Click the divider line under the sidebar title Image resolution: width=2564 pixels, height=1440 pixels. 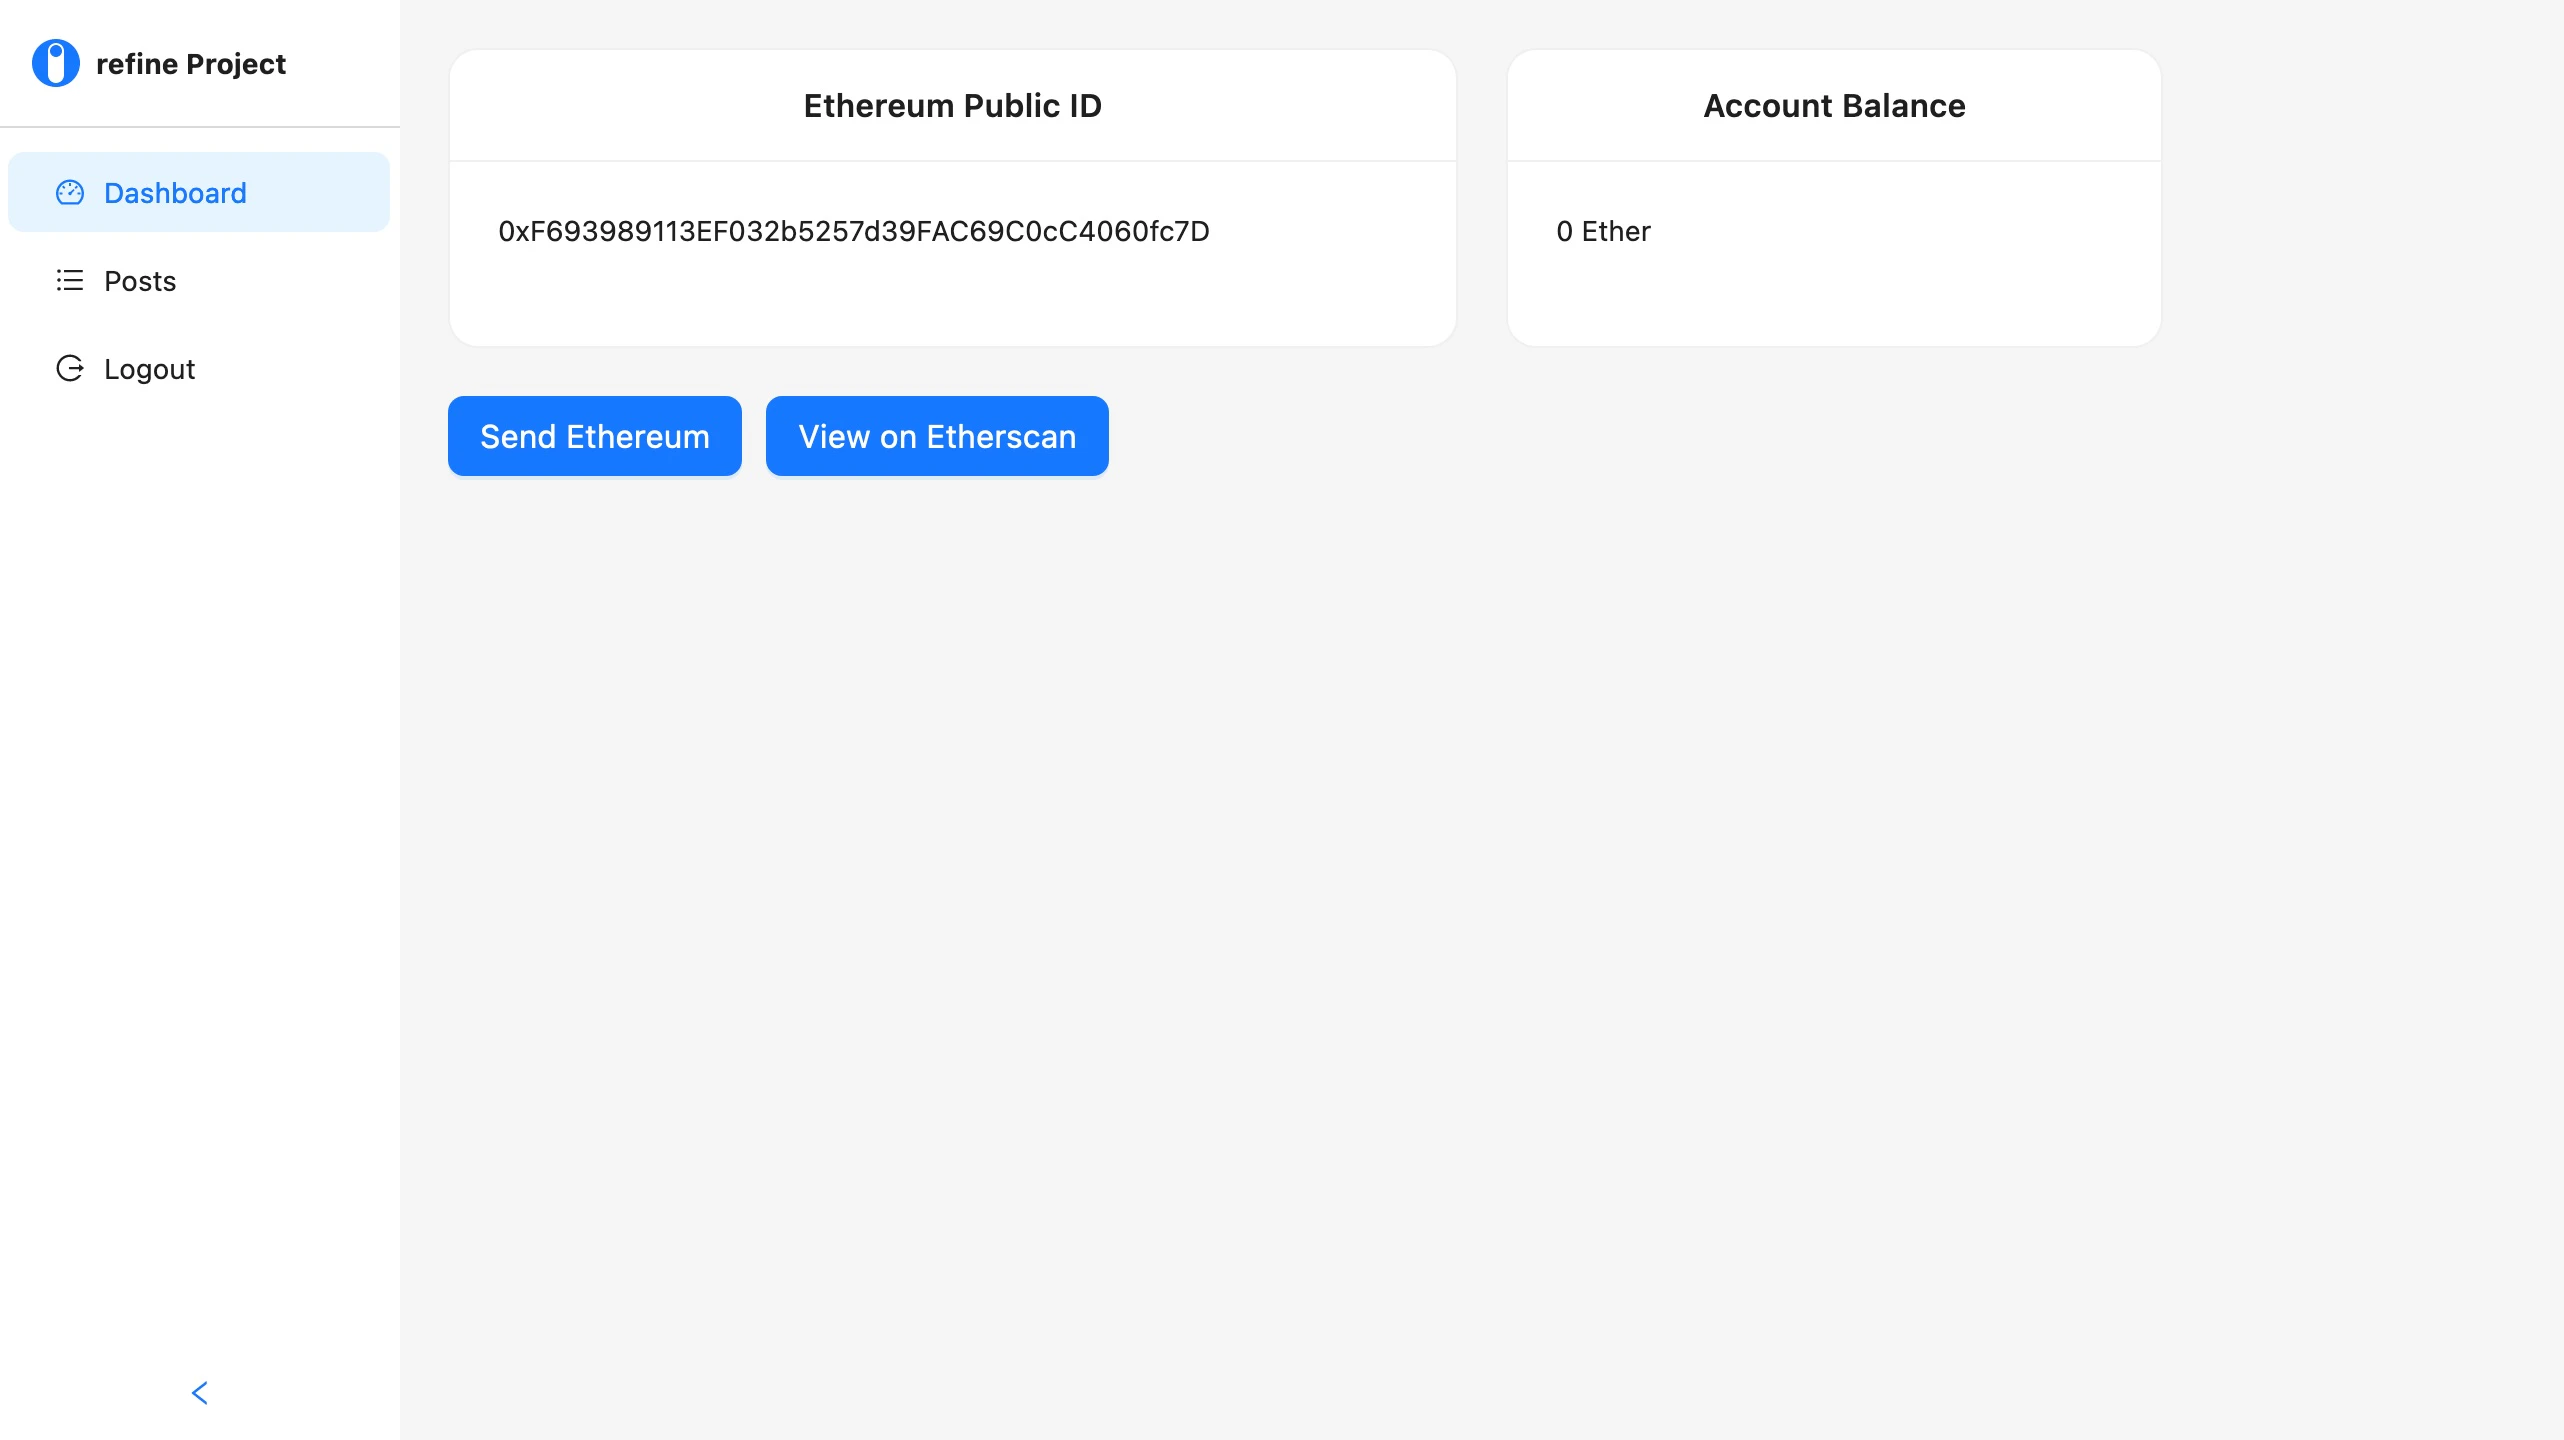200,127
